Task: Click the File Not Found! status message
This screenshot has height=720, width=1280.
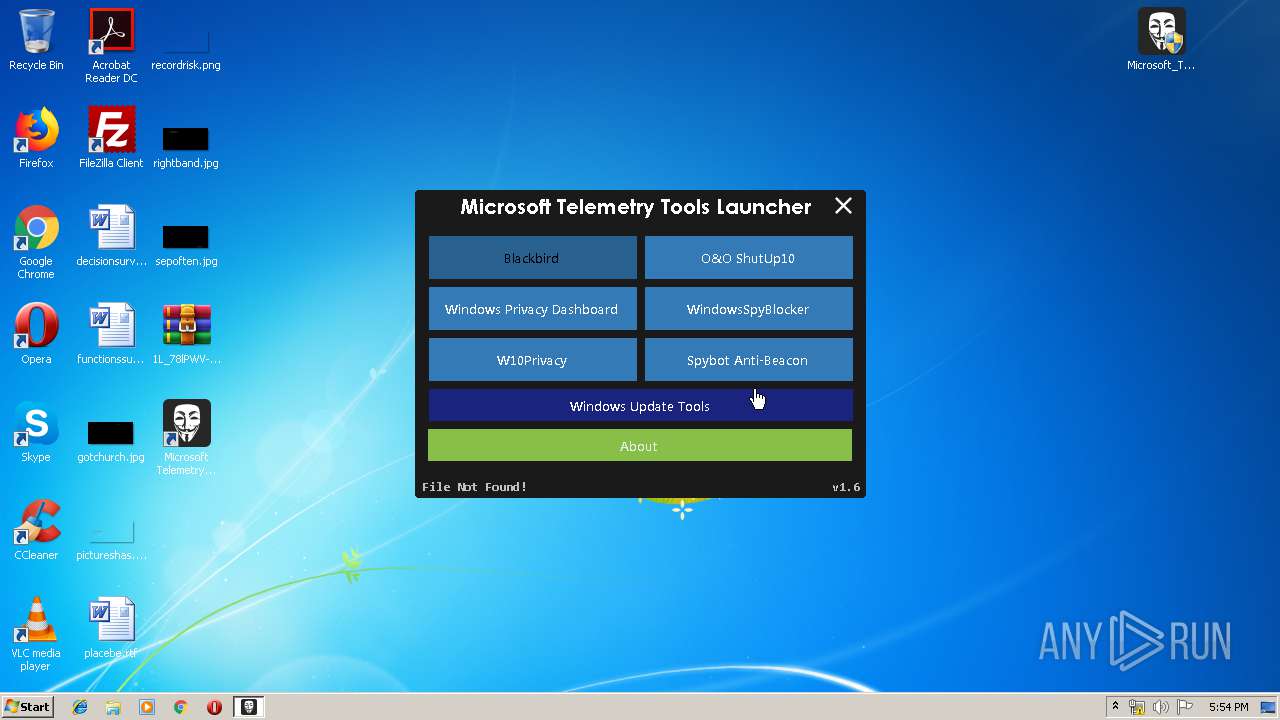Action: pyautogui.click(x=474, y=487)
